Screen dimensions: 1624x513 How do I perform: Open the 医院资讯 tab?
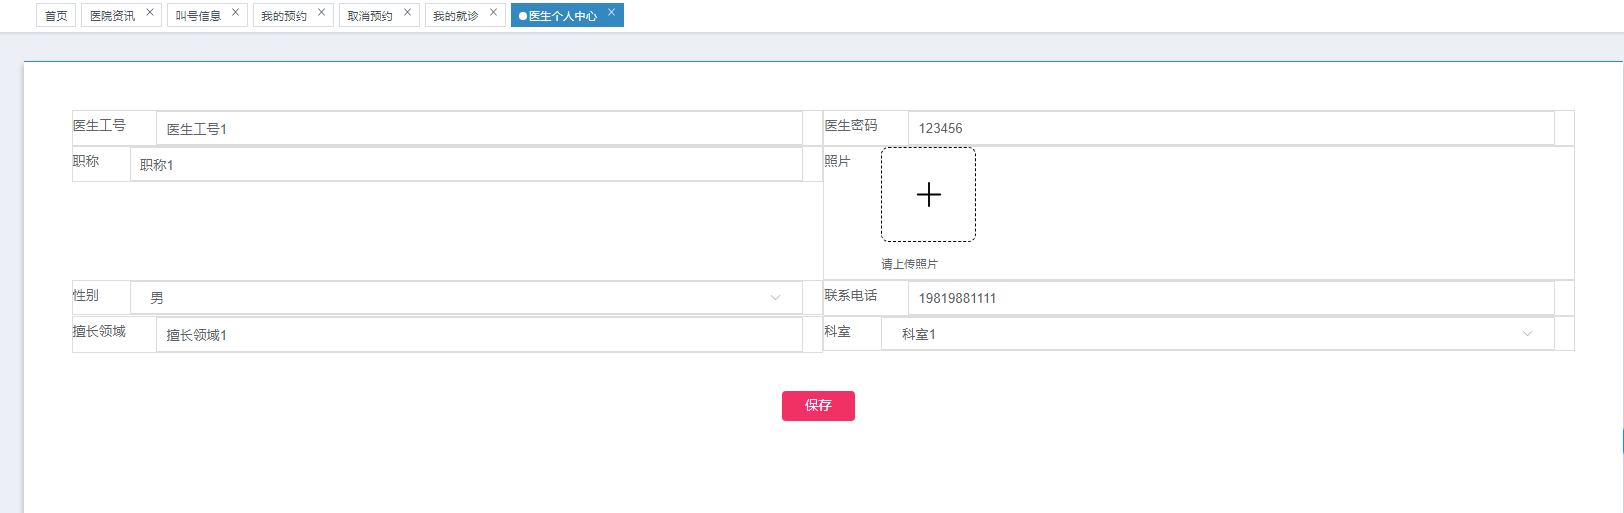(112, 16)
